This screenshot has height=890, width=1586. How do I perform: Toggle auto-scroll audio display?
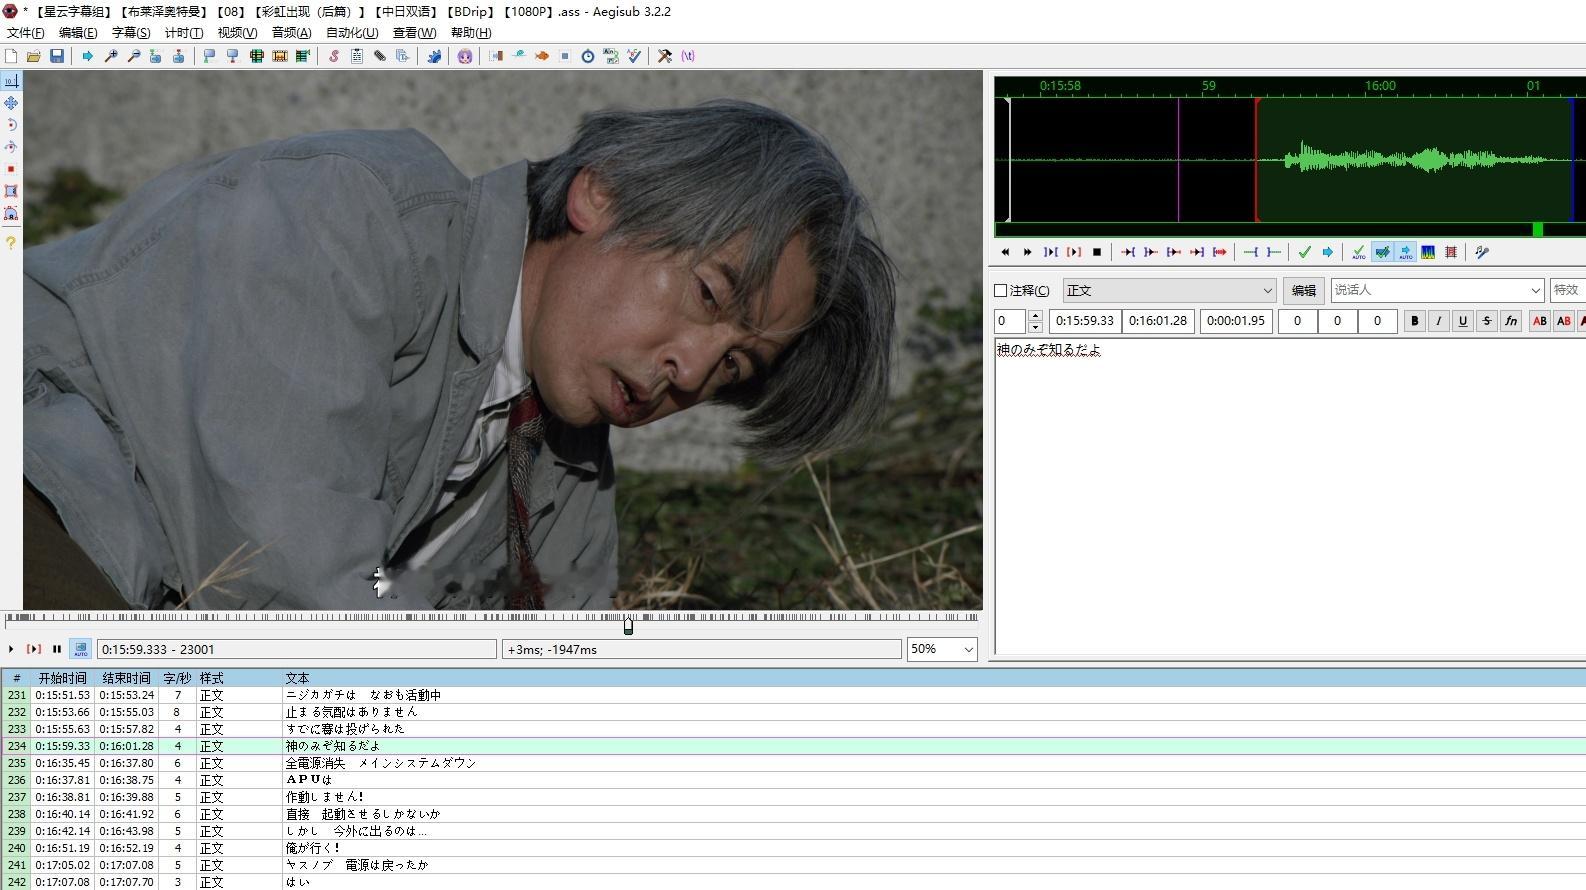point(1405,252)
